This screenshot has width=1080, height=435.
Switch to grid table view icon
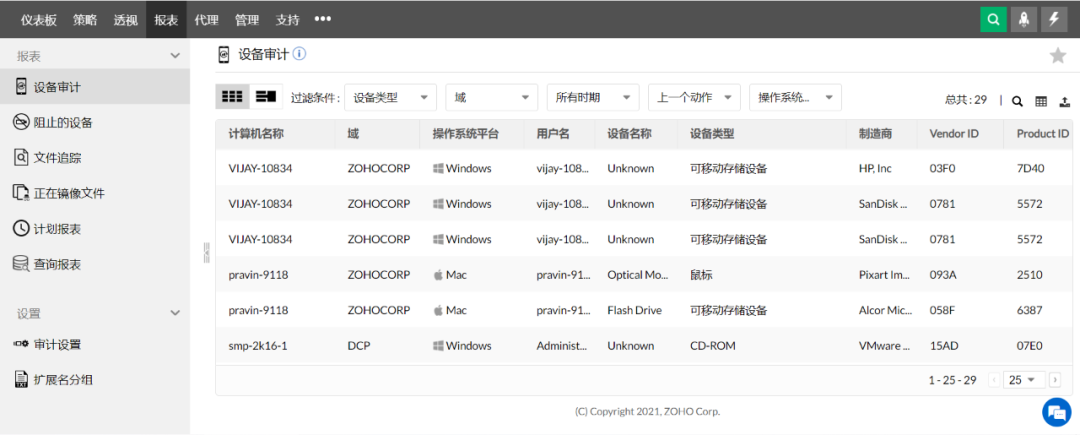pyautogui.click(x=232, y=97)
